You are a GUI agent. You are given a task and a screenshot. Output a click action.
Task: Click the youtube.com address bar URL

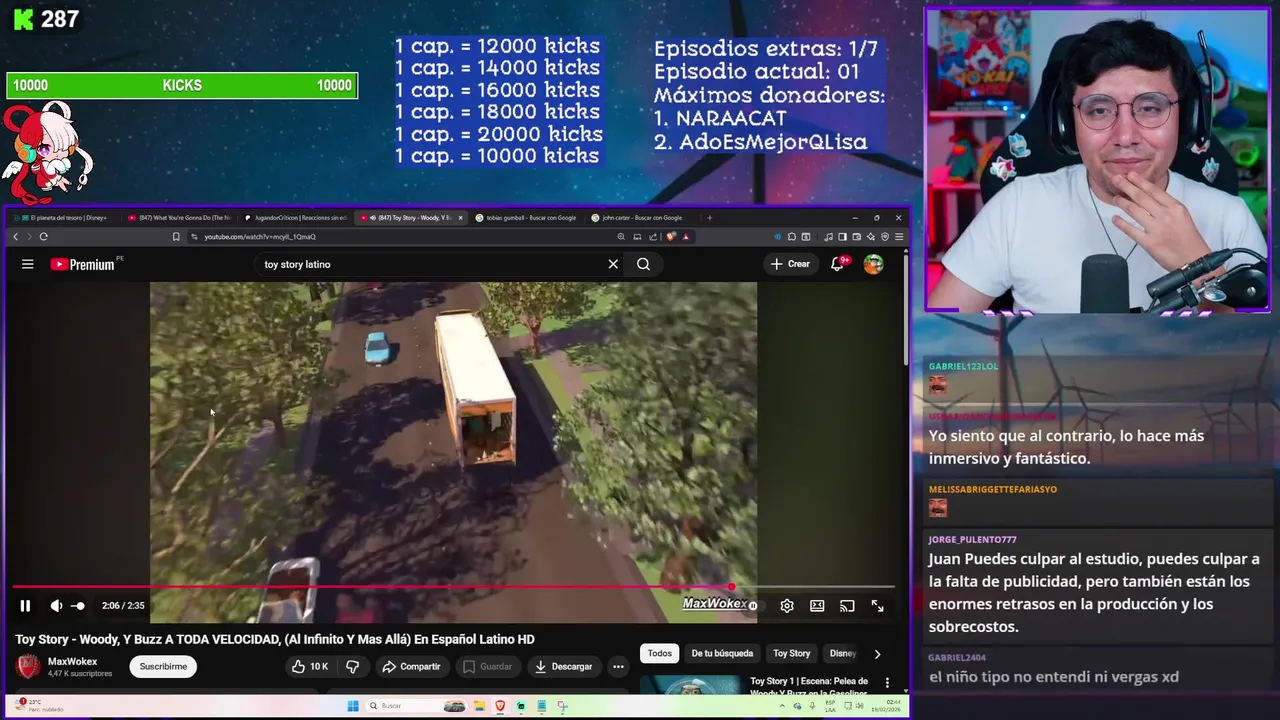click(x=260, y=237)
